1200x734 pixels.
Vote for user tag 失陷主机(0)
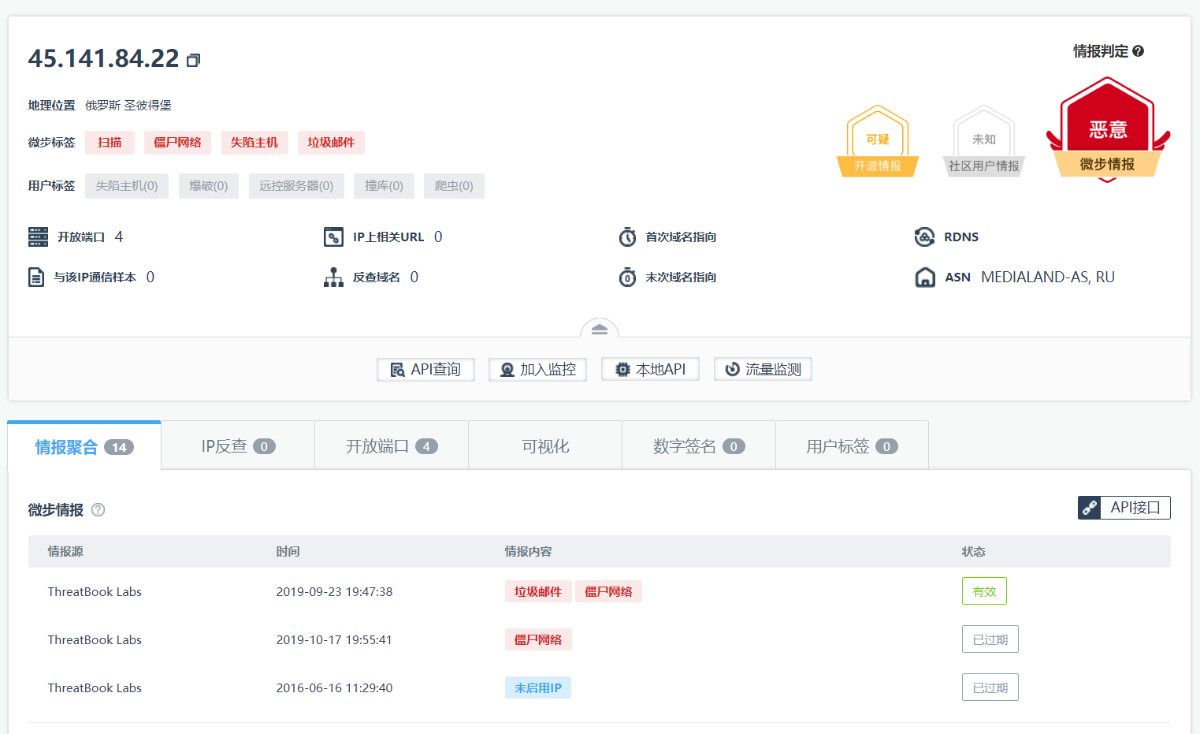[127, 186]
